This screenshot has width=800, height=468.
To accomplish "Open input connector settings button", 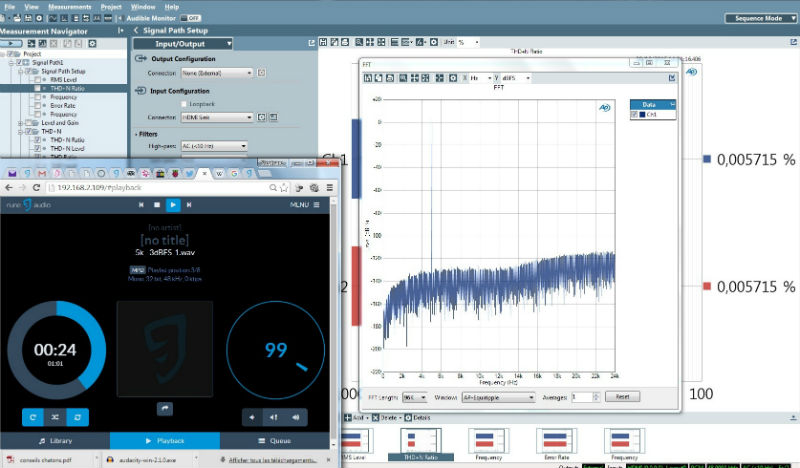I will [261, 117].
